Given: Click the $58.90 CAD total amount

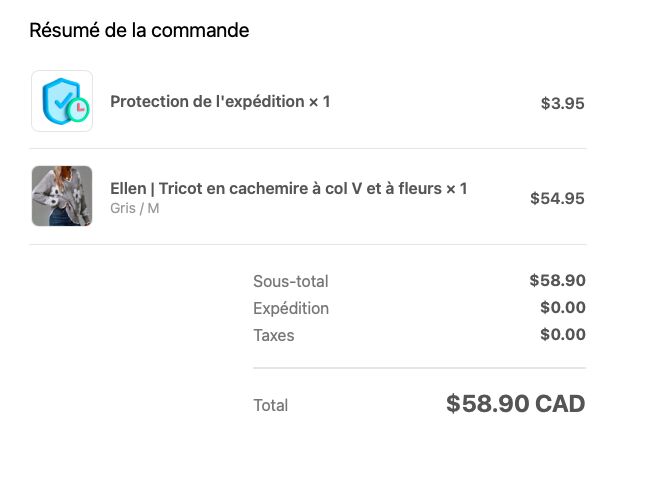Looking at the screenshot, I should [x=515, y=404].
